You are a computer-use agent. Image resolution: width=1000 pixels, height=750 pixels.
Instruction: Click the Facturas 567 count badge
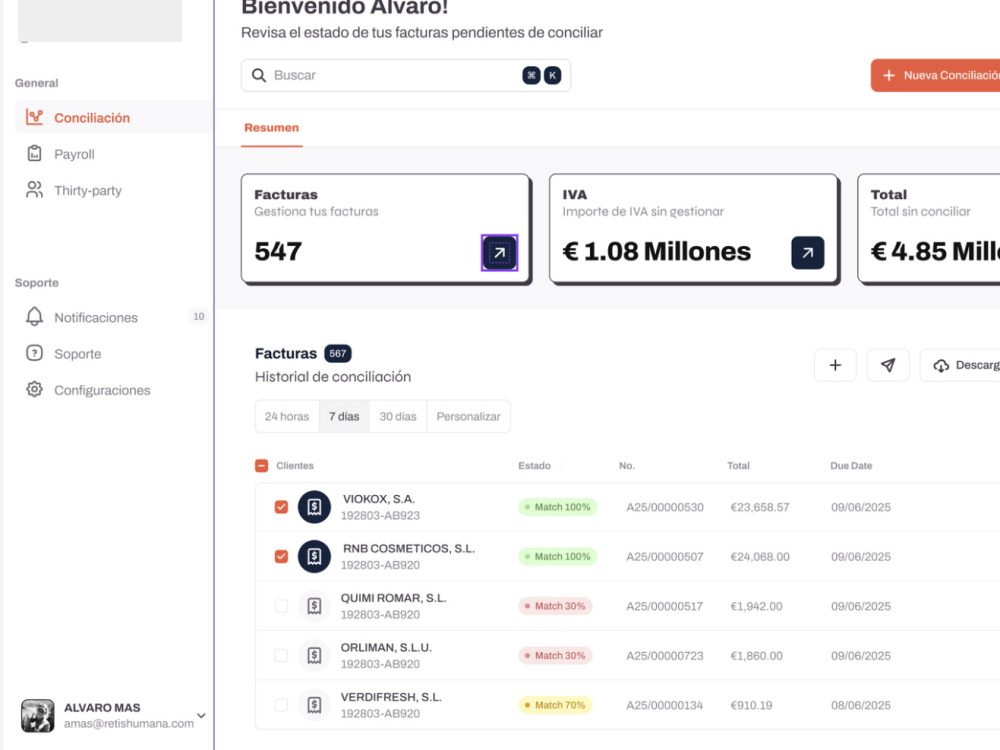pyautogui.click(x=337, y=353)
